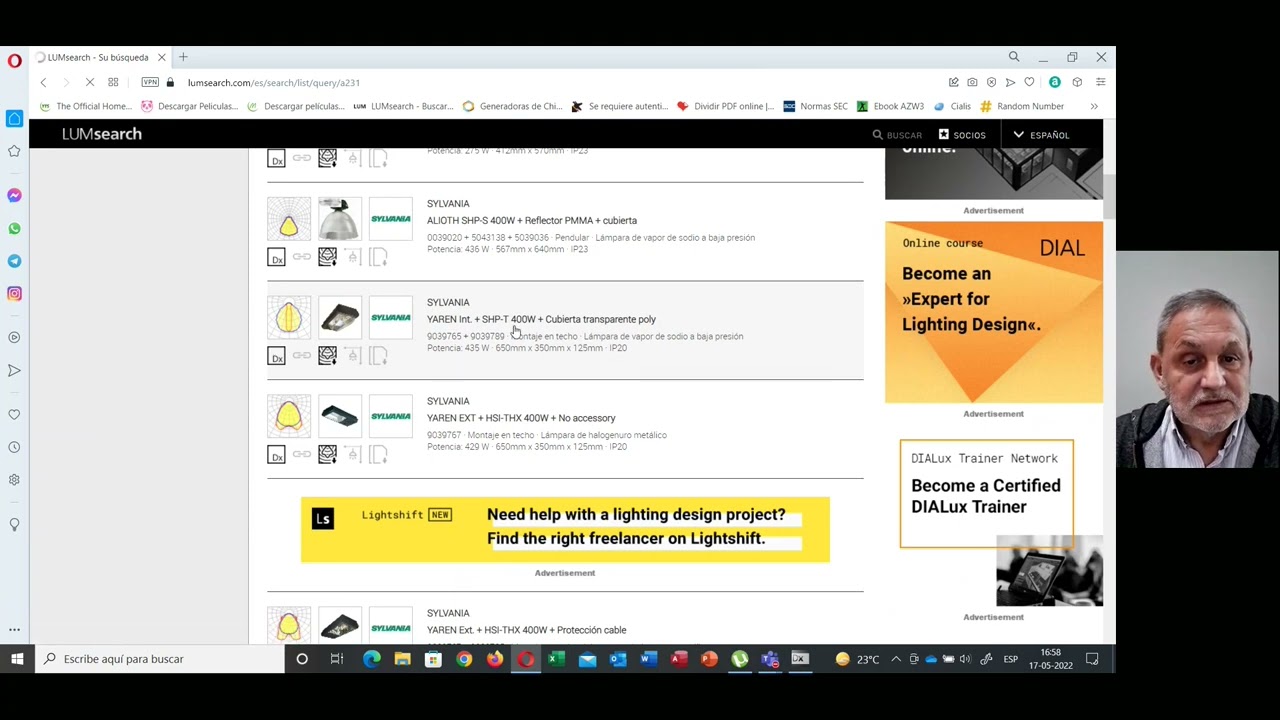The height and width of the screenshot is (720, 1280).
Task: Open Dividir PDF online bookmark
Action: pyautogui.click(x=726, y=106)
